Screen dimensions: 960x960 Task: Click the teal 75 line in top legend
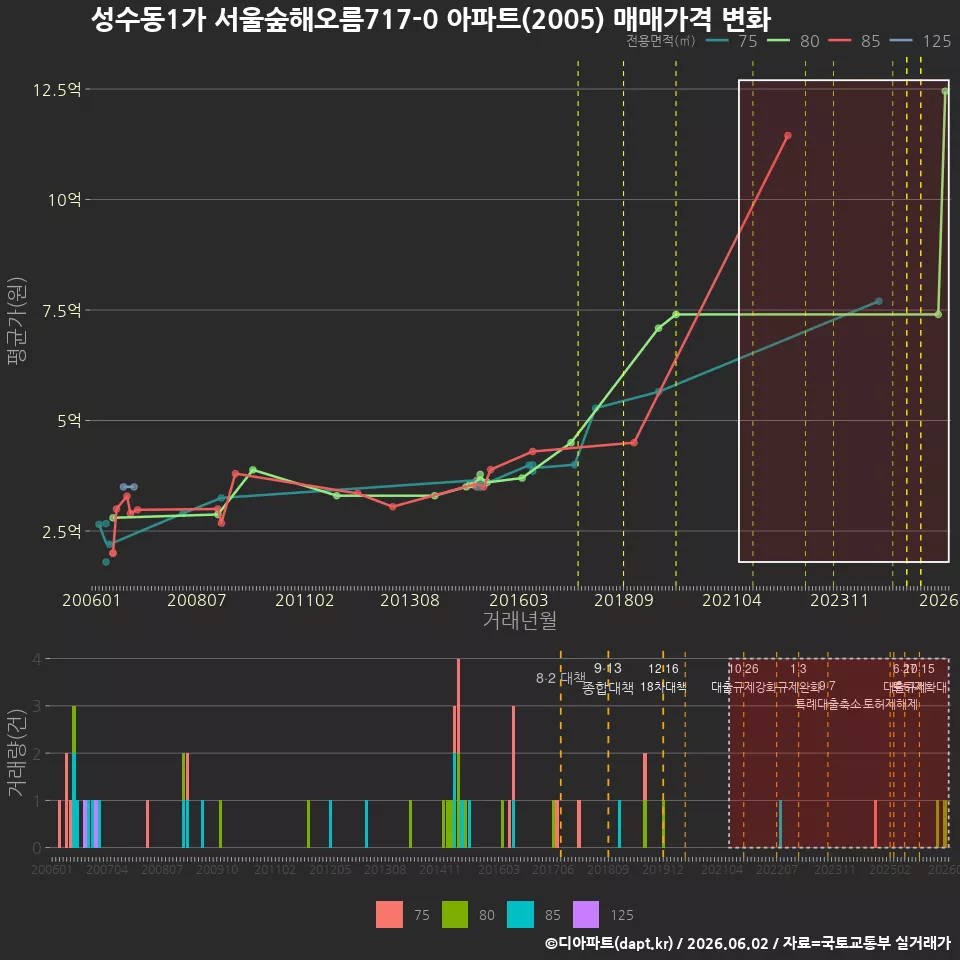coord(717,41)
